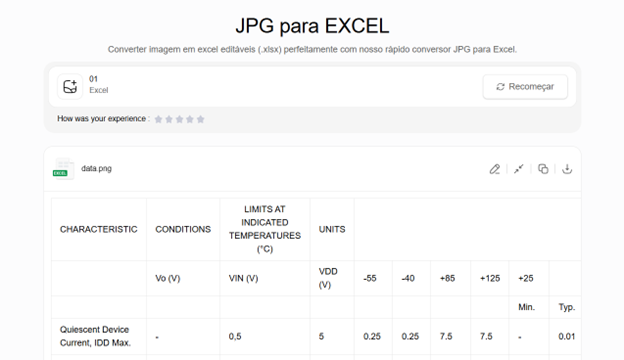The image size is (624, 360).
Task: Select the 5 value in VDD column
Action: (x=332, y=337)
